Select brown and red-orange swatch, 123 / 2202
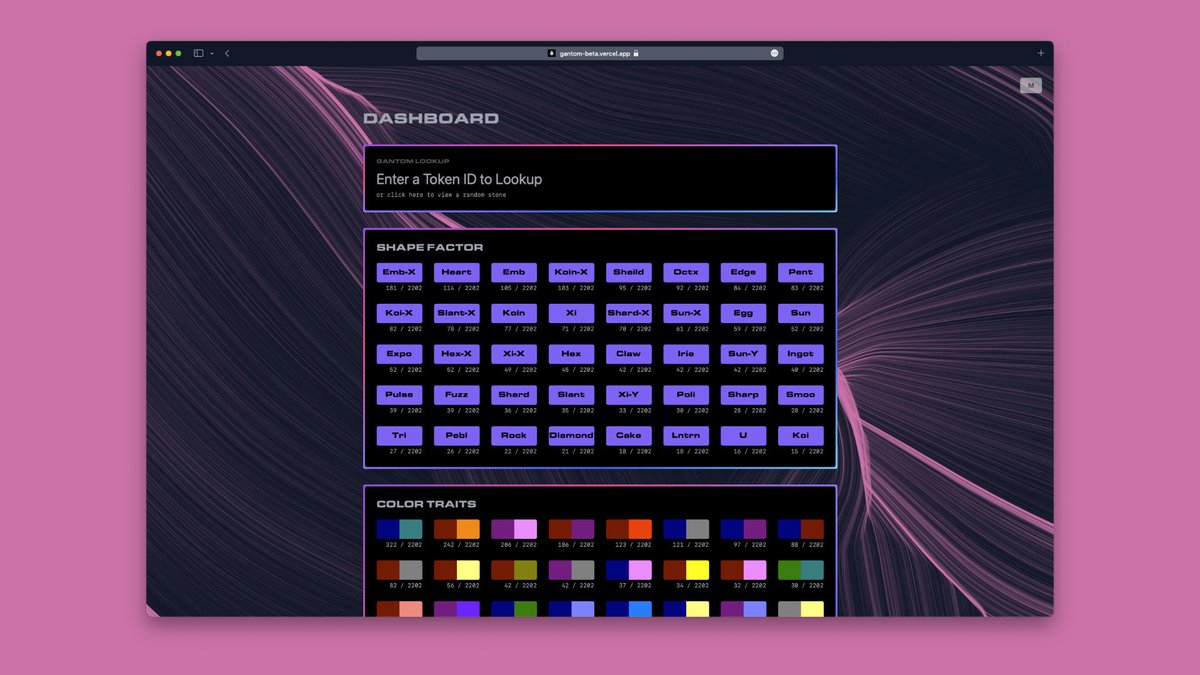 pyautogui.click(x=629, y=529)
